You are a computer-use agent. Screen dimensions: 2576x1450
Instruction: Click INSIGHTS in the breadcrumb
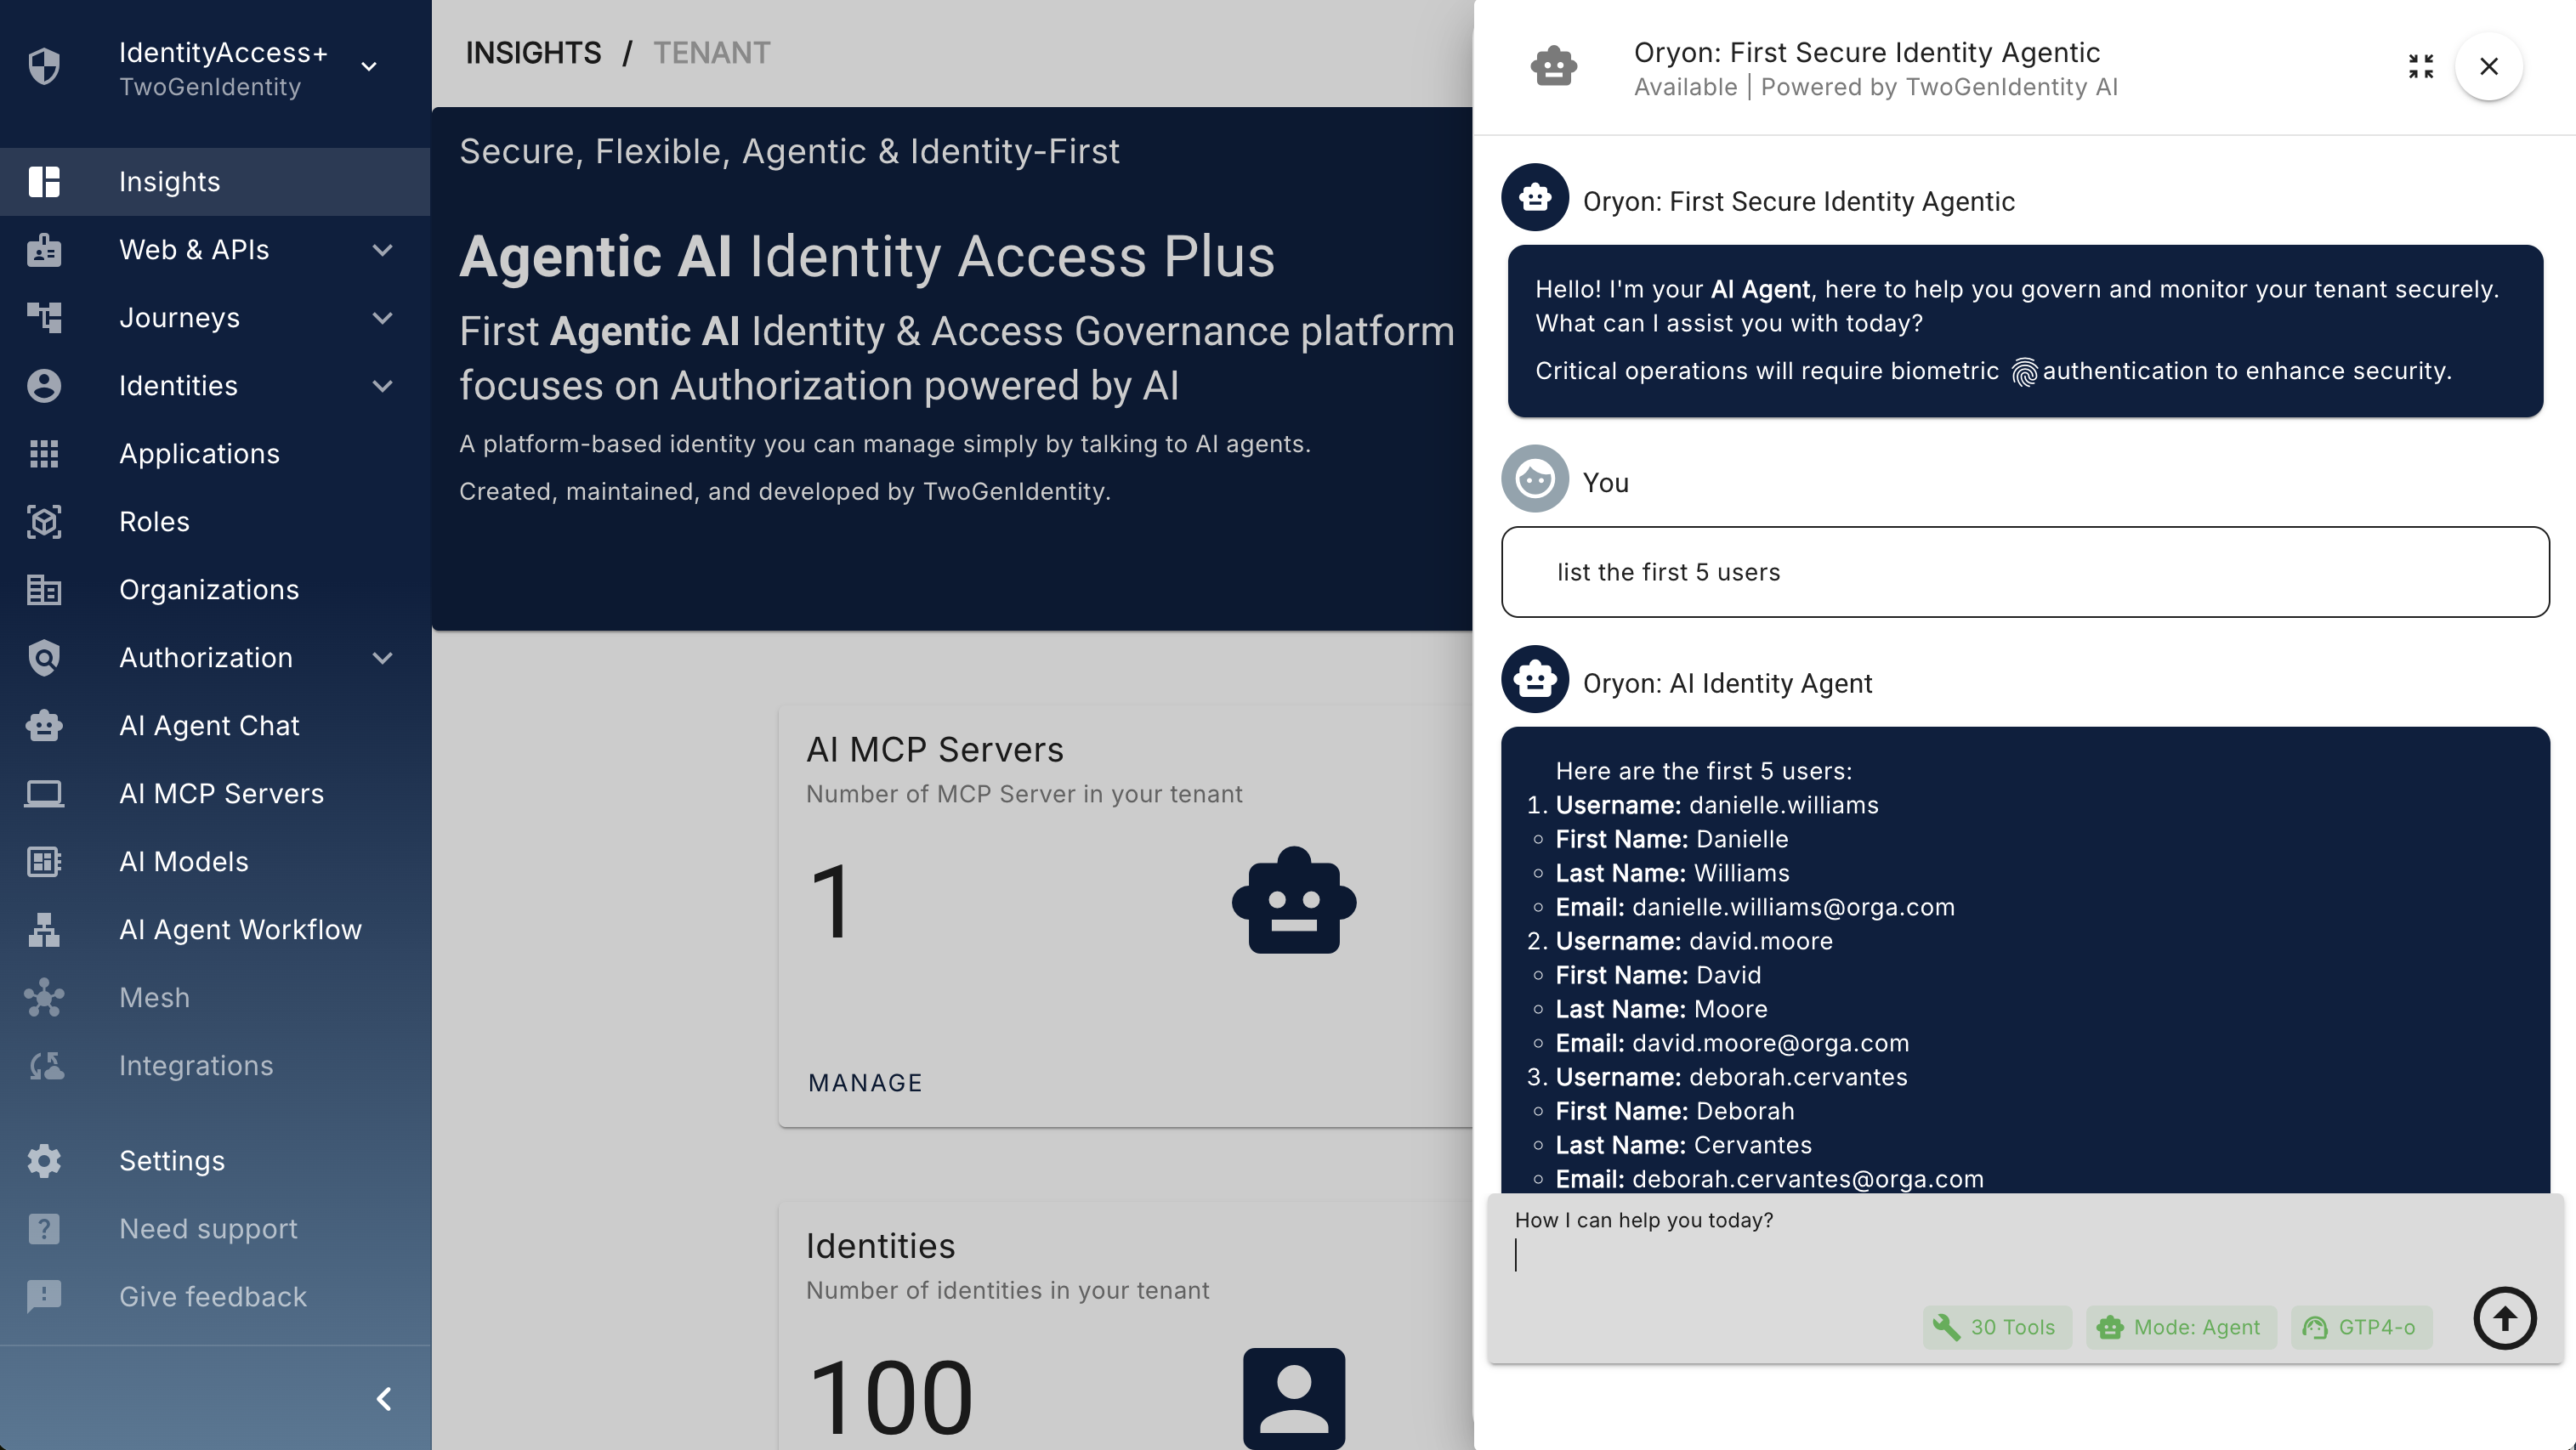[x=533, y=53]
